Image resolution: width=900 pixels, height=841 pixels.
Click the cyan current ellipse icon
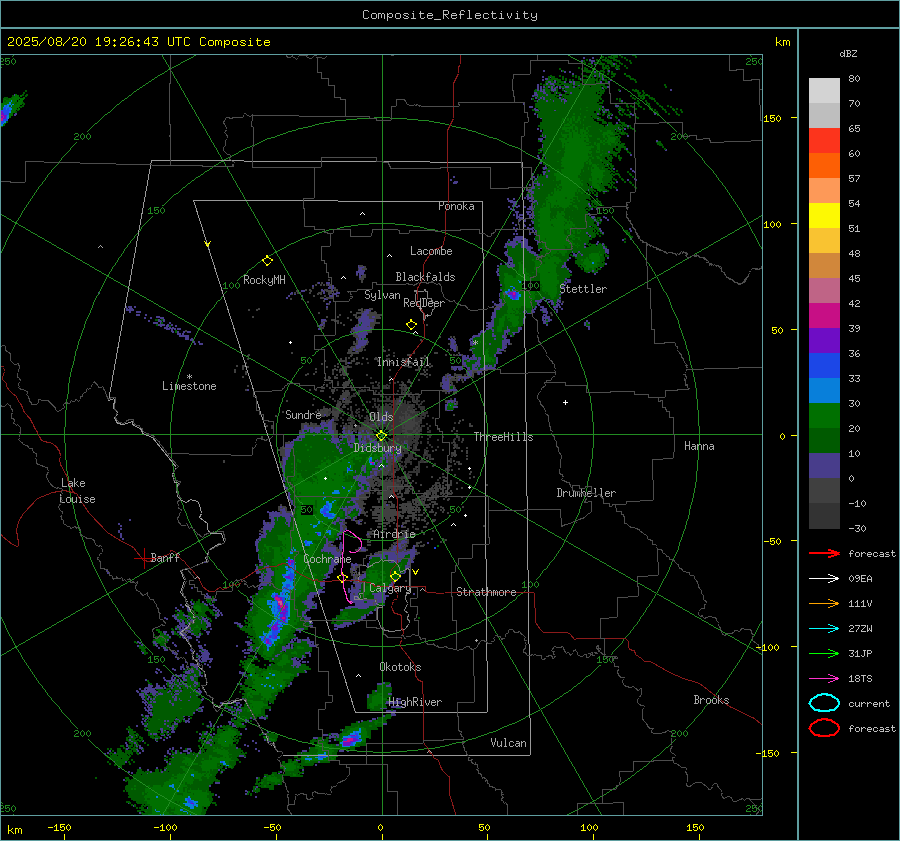pos(824,703)
